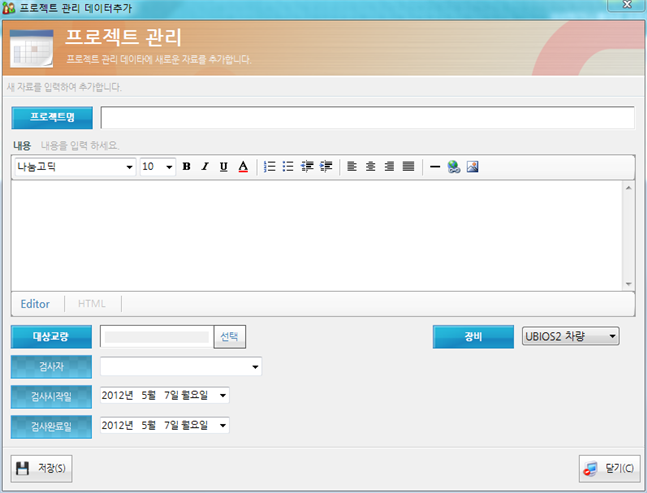
Task: Open the 검사완료일 date picker arrow
Action: pyautogui.click(x=223, y=425)
